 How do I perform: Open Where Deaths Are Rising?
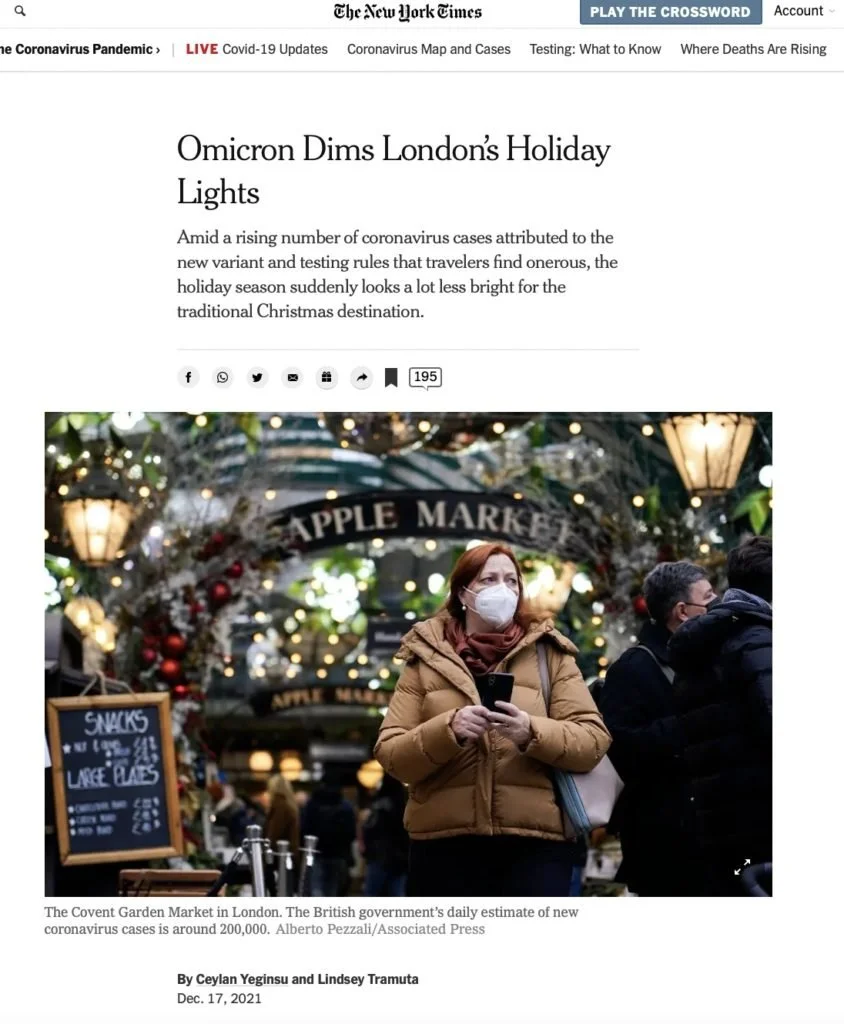(x=753, y=49)
